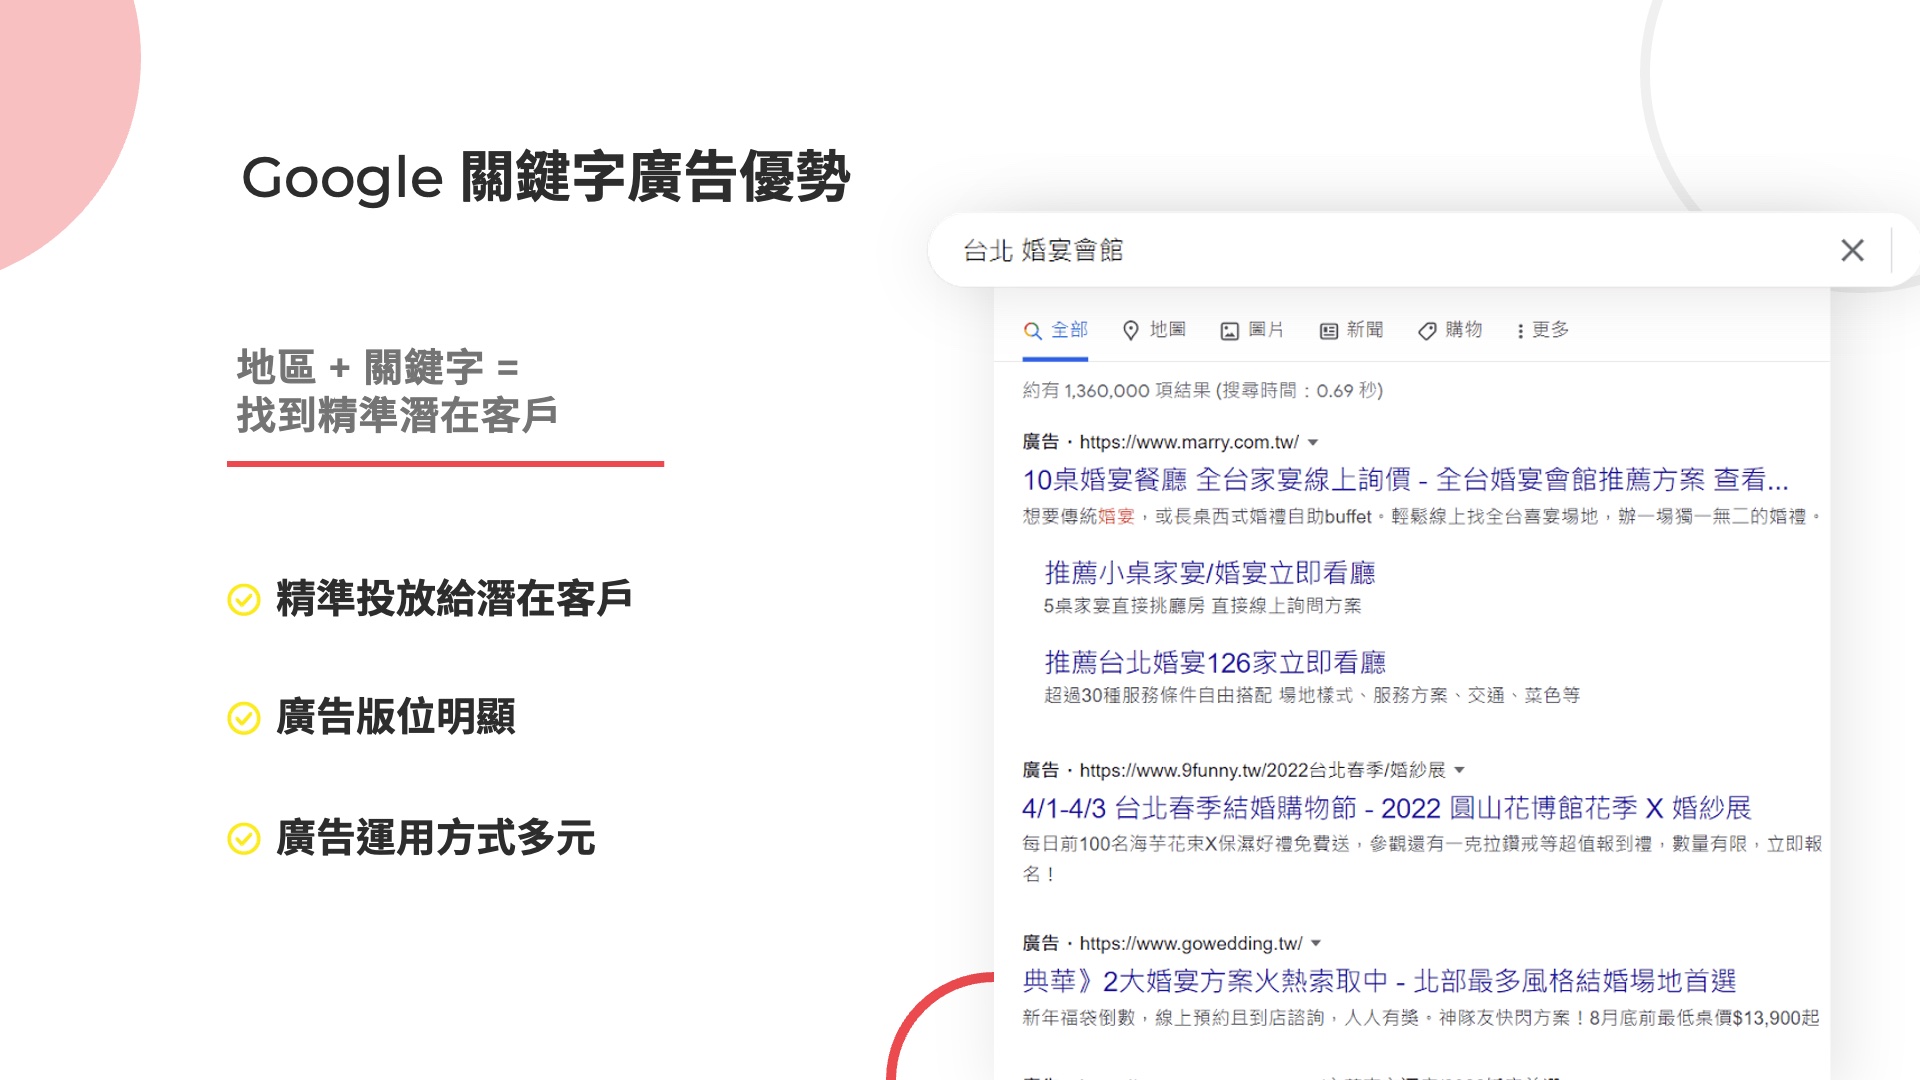
Task: Click the check icon beside 精準投放給潛在客戶
Action: point(244,600)
